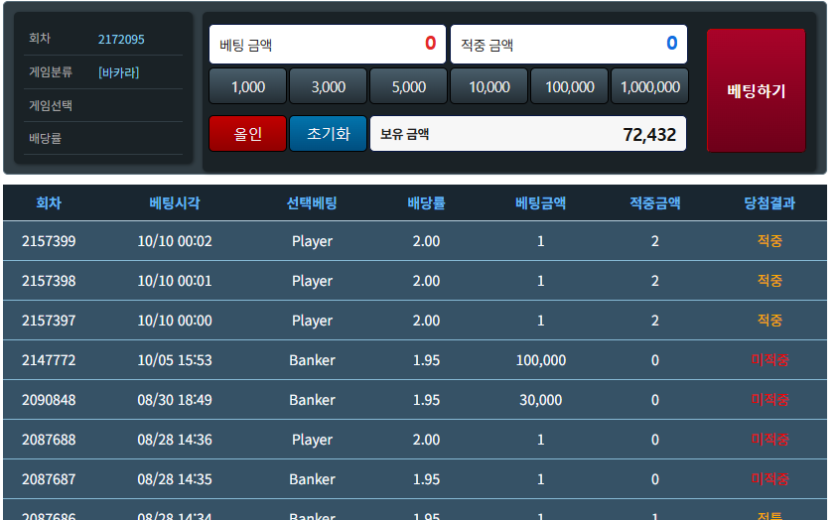Viewport: 835px width, 520px height.
Task: Click round number 2172095
Action: click(x=121, y=39)
